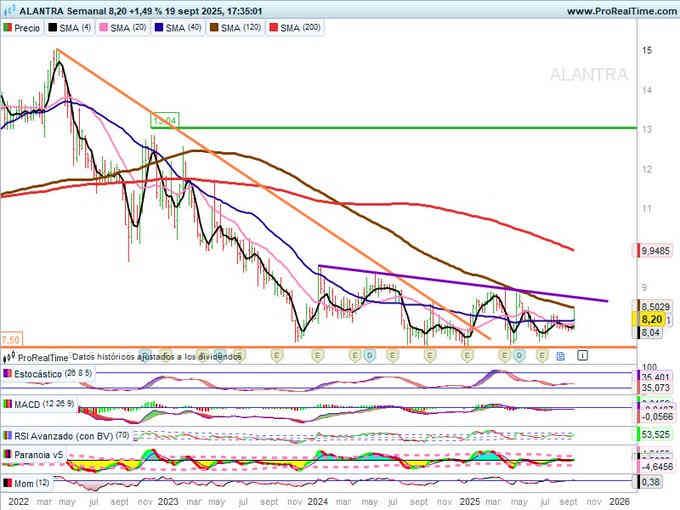Image resolution: width=680 pixels, height=510 pixels.
Task: Click the Mom (12) indicator color icon
Action: pyautogui.click(x=8, y=482)
